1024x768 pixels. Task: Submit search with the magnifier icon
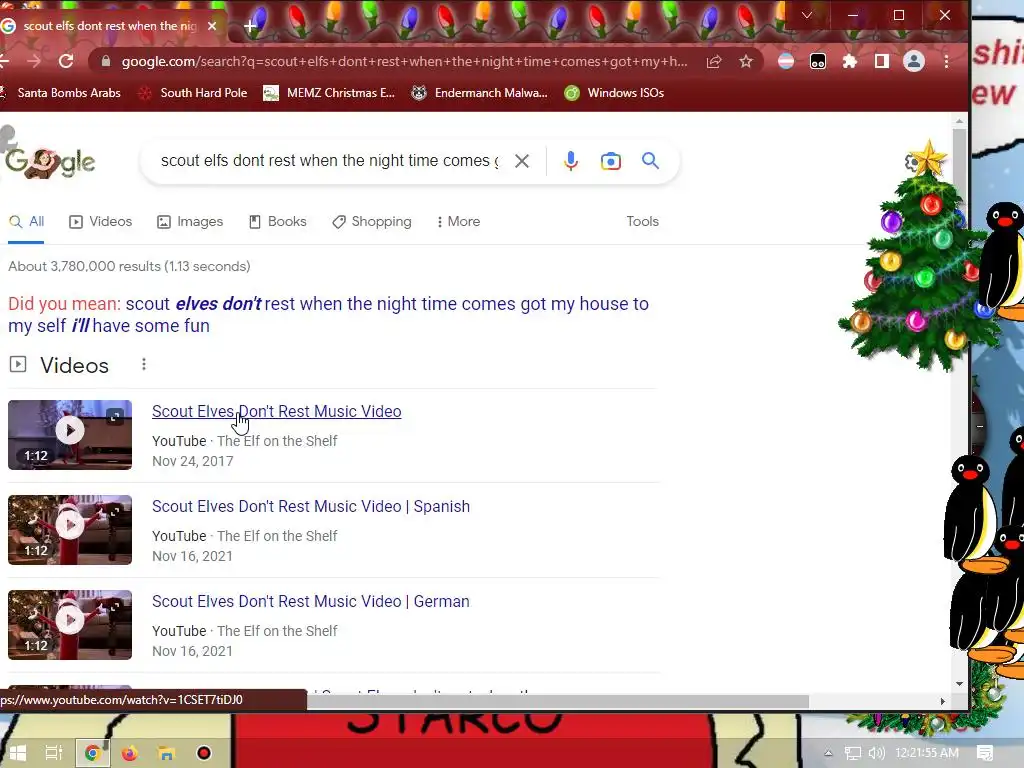tap(650, 161)
